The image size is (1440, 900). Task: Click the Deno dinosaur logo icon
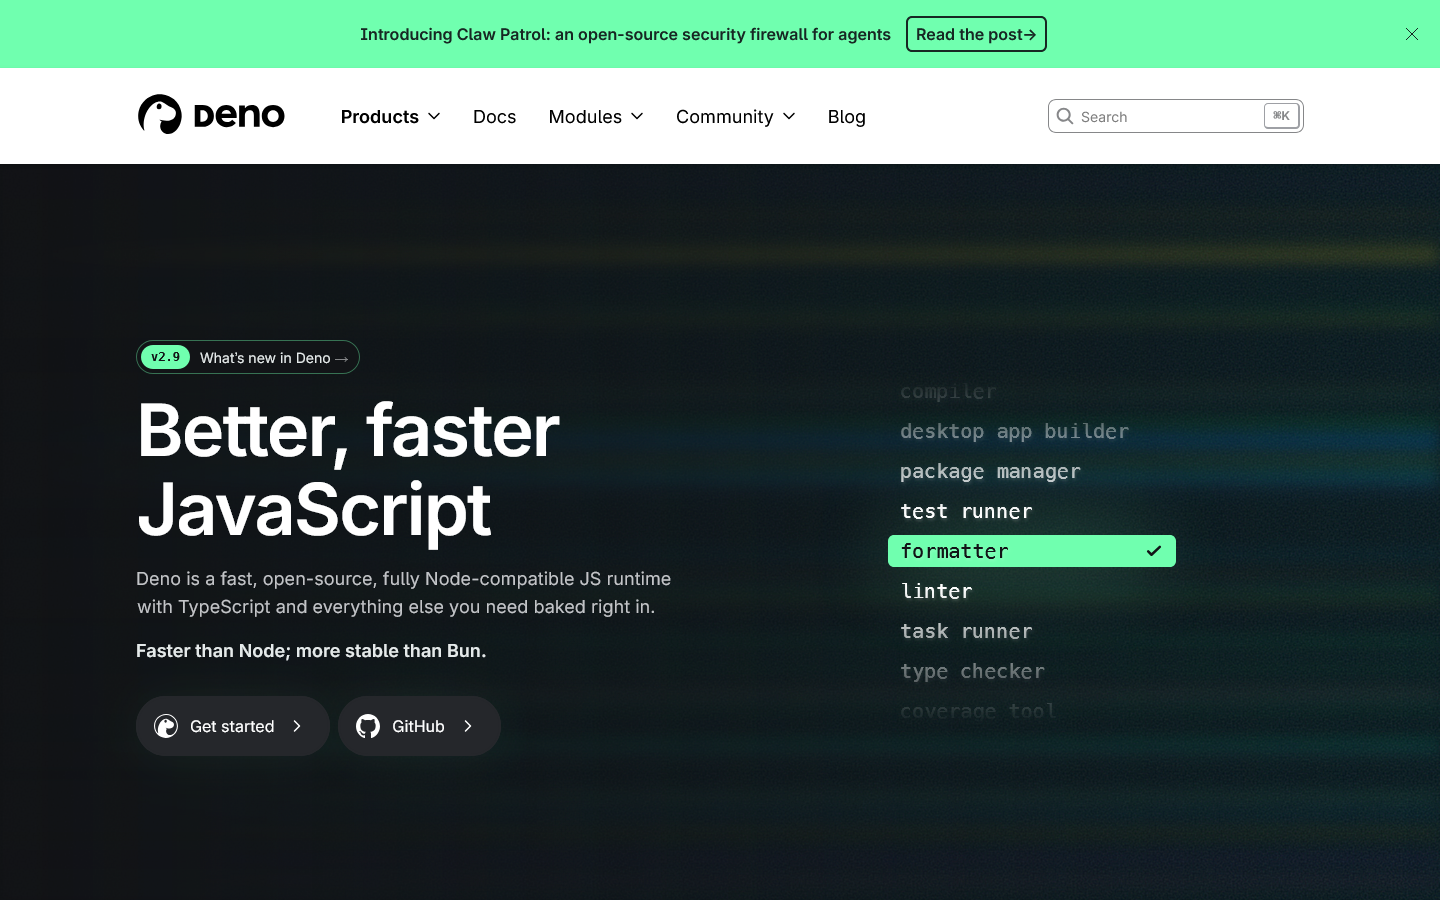pos(160,115)
